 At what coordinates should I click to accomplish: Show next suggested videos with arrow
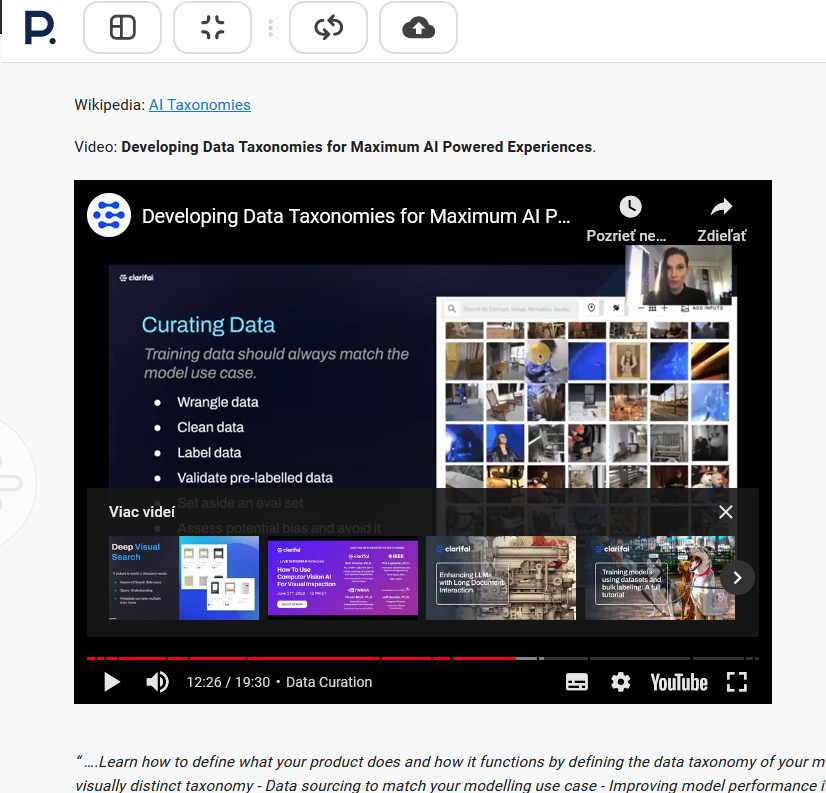[x=737, y=577]
